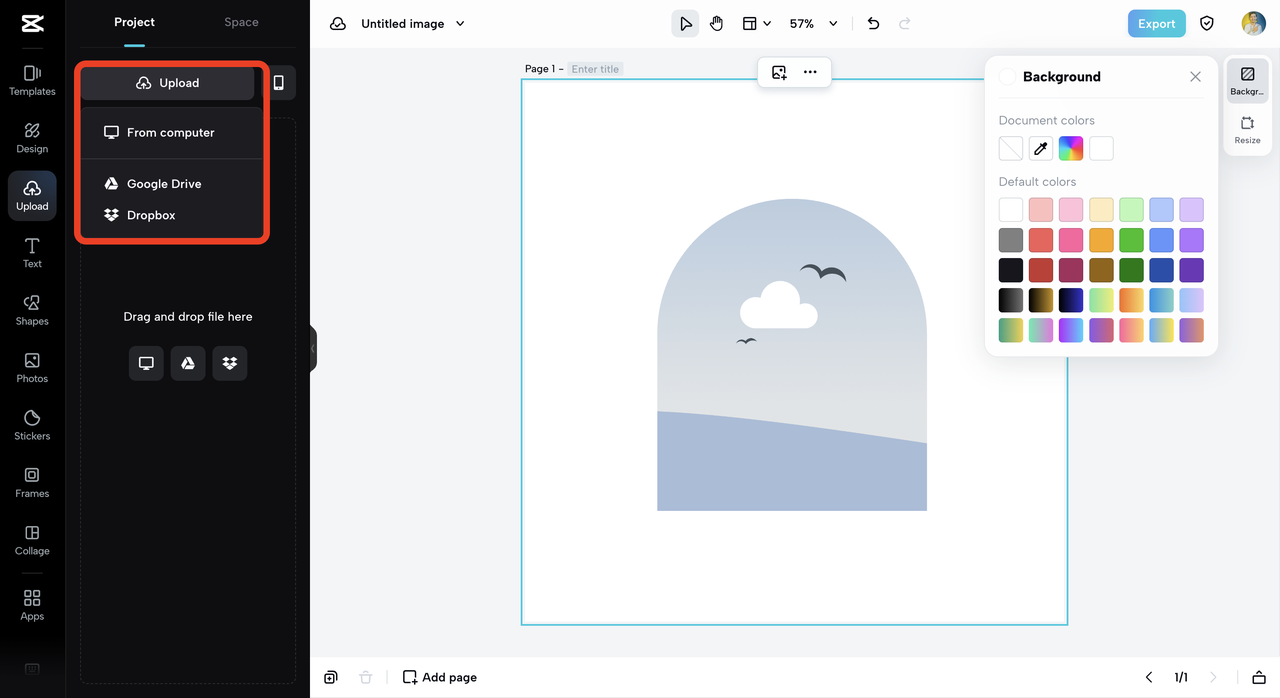Click the add image icon above canvas
The height and width of the screenshot is (698, 1280).
(779, 72)
